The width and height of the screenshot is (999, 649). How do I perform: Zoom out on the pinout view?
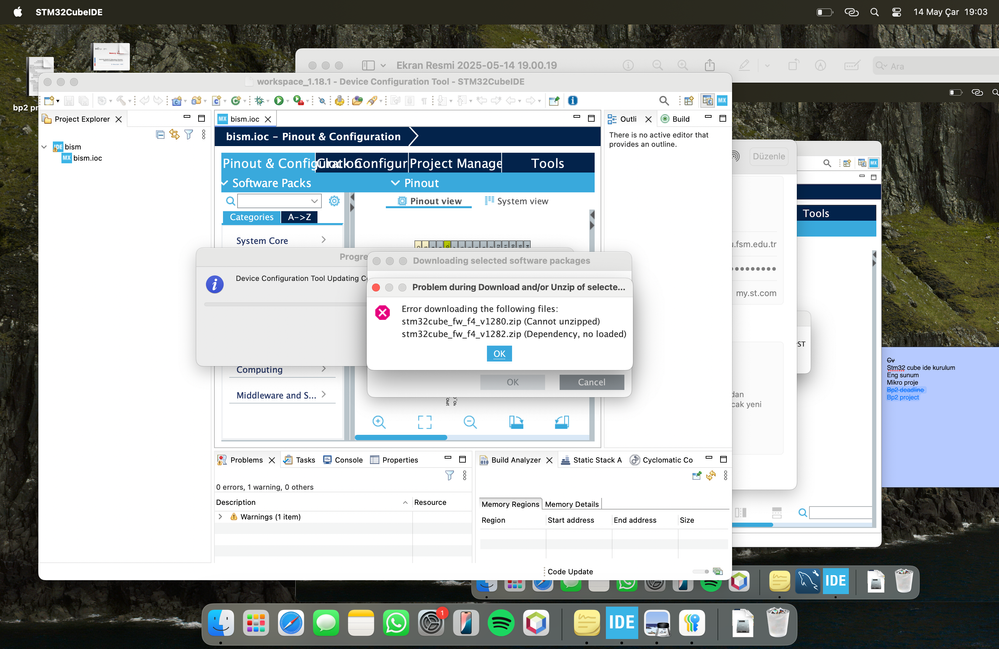click(x=470, y=422)
